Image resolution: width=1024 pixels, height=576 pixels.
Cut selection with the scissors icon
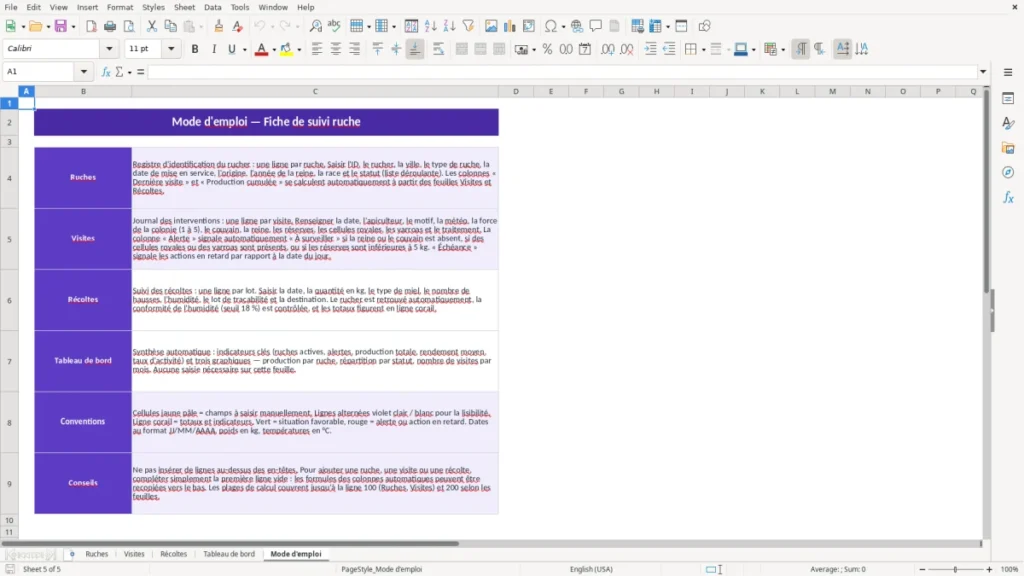coord(152,26)
